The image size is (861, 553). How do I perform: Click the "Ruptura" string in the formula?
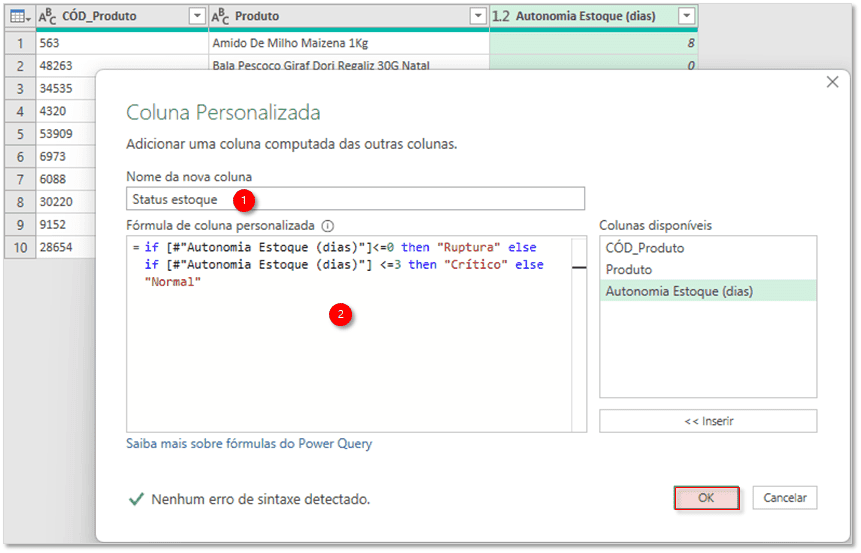tap(468, 247)
